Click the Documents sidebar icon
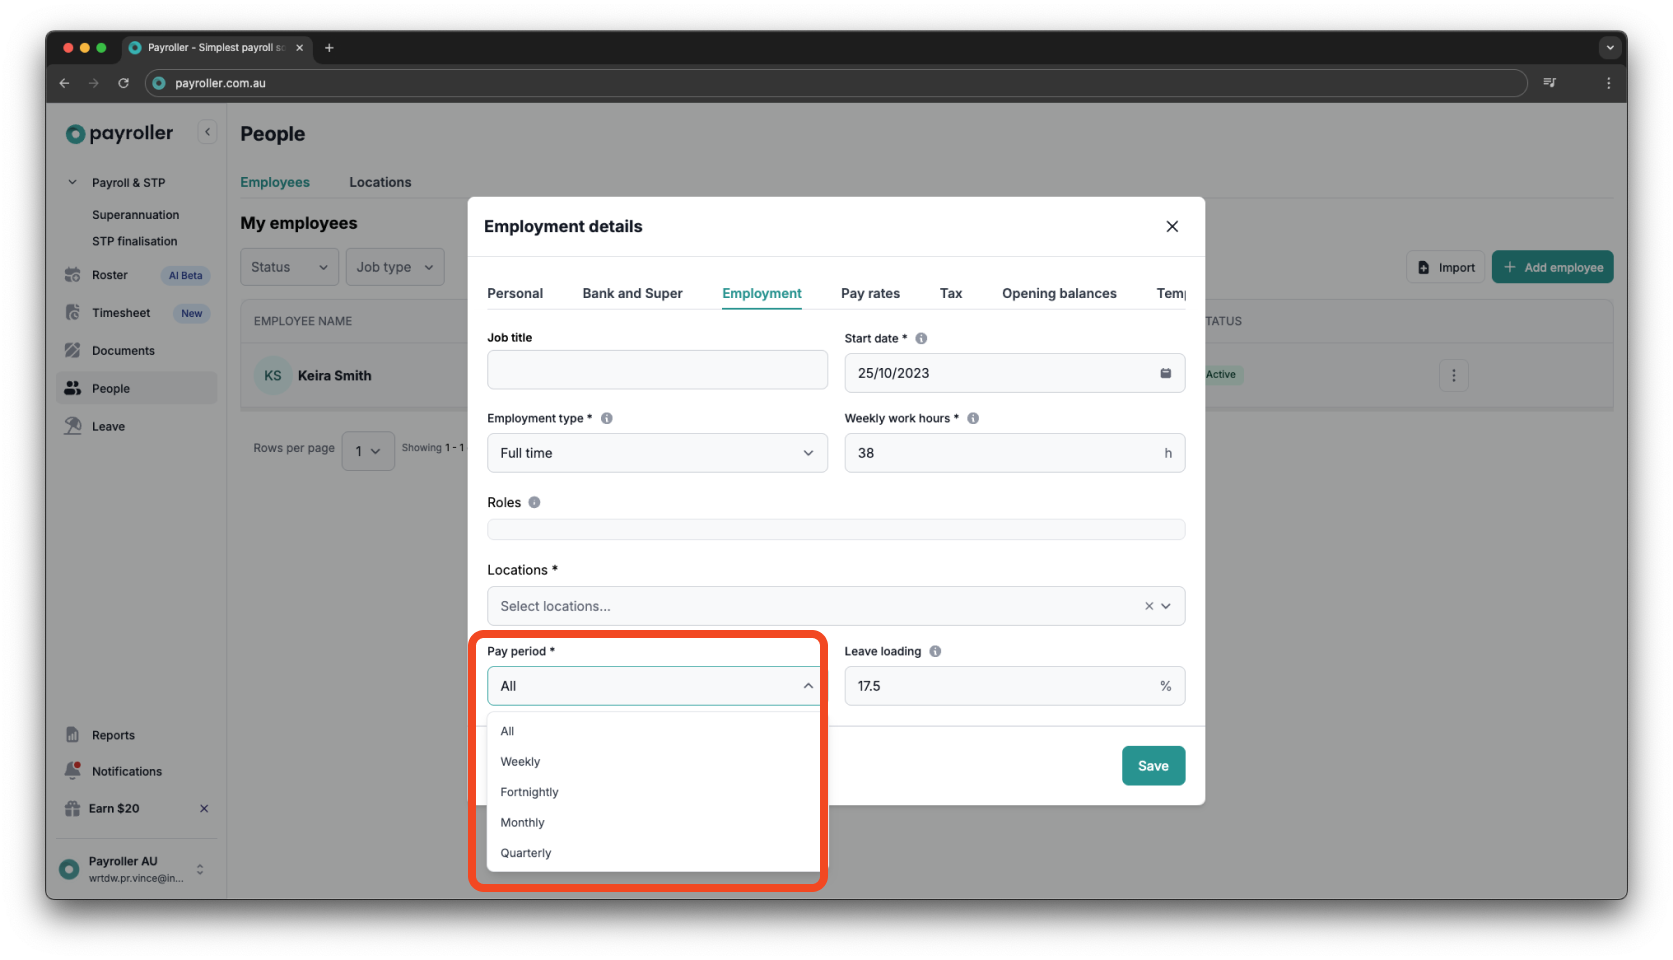The width and height of the screenshot is (1673, 960). [x=73, y=350]
